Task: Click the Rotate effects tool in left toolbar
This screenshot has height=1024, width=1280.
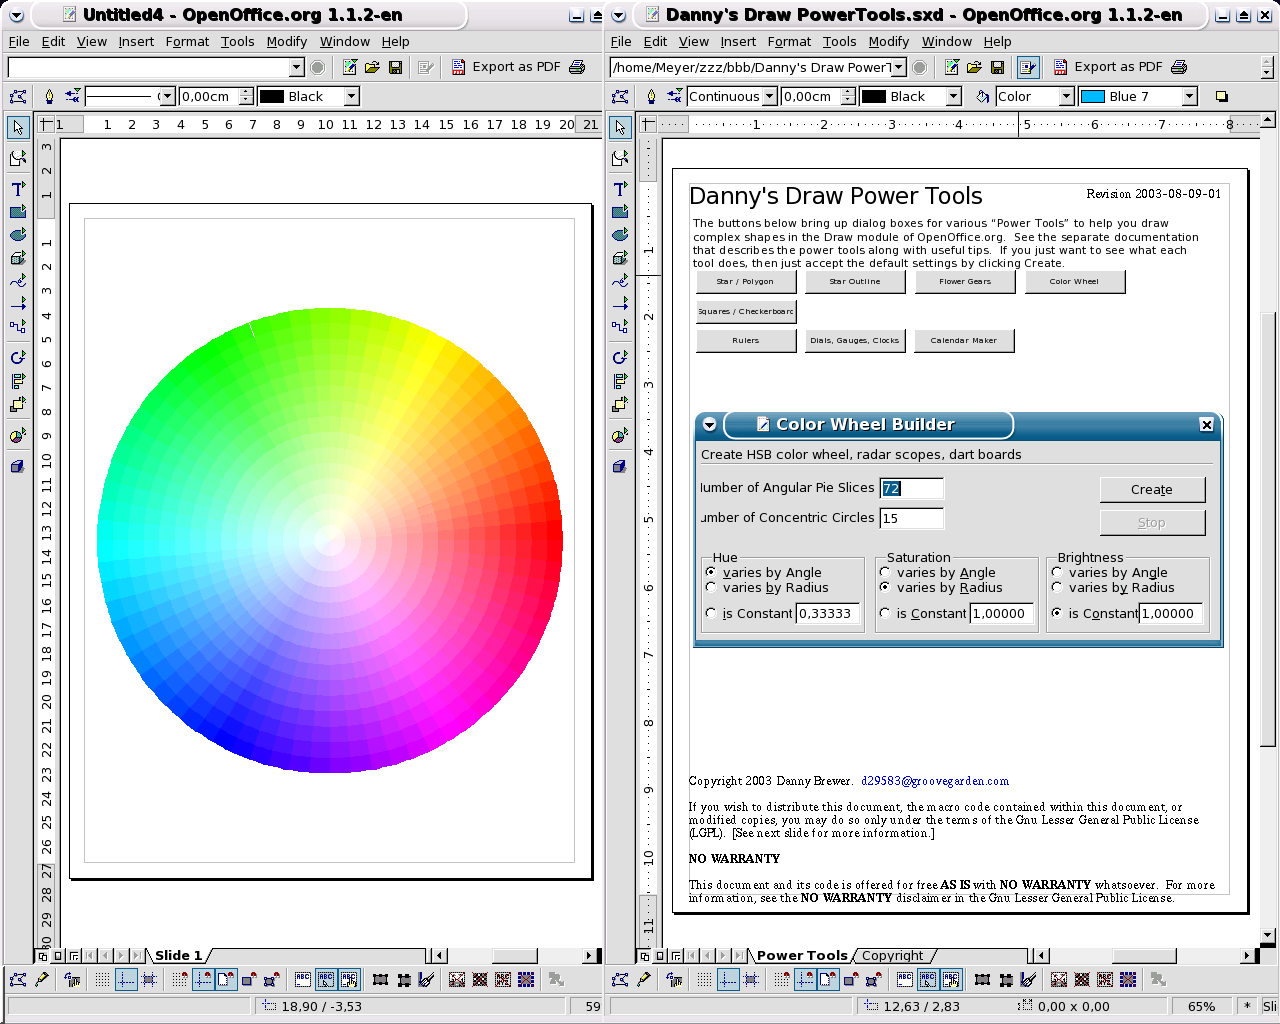Action: (18, 357)
